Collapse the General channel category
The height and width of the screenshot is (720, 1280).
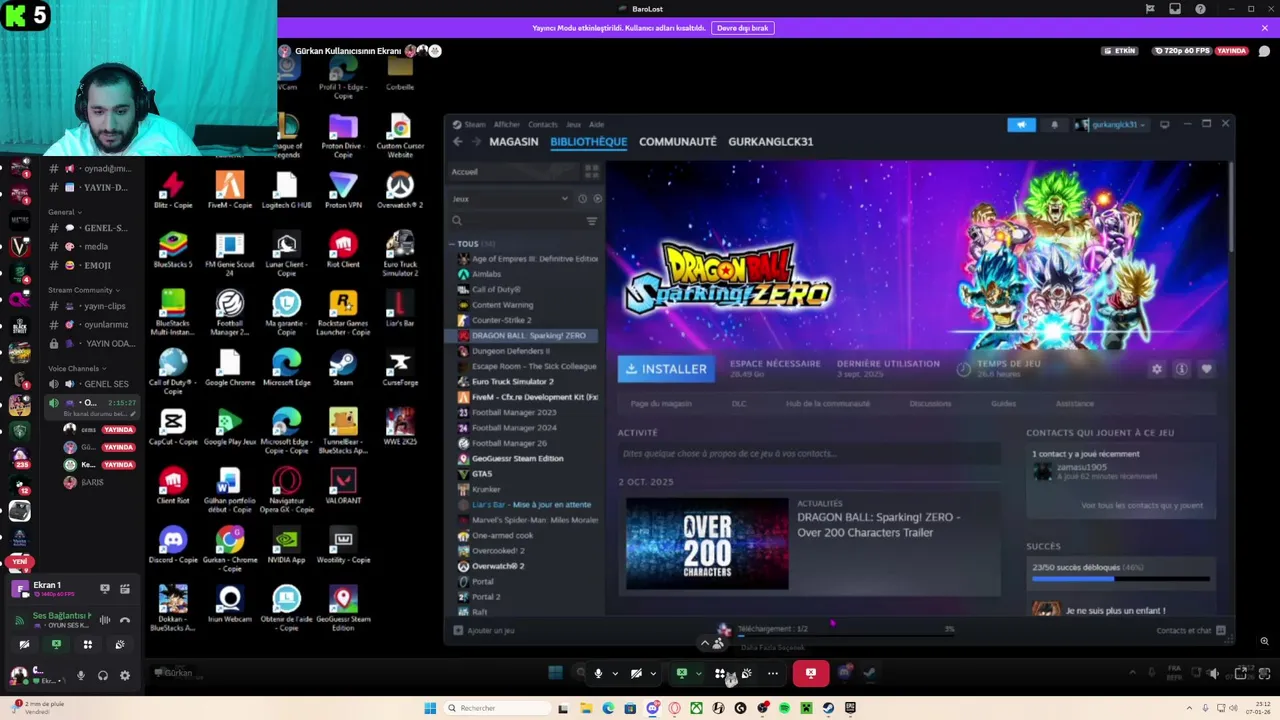click(64, 212)
